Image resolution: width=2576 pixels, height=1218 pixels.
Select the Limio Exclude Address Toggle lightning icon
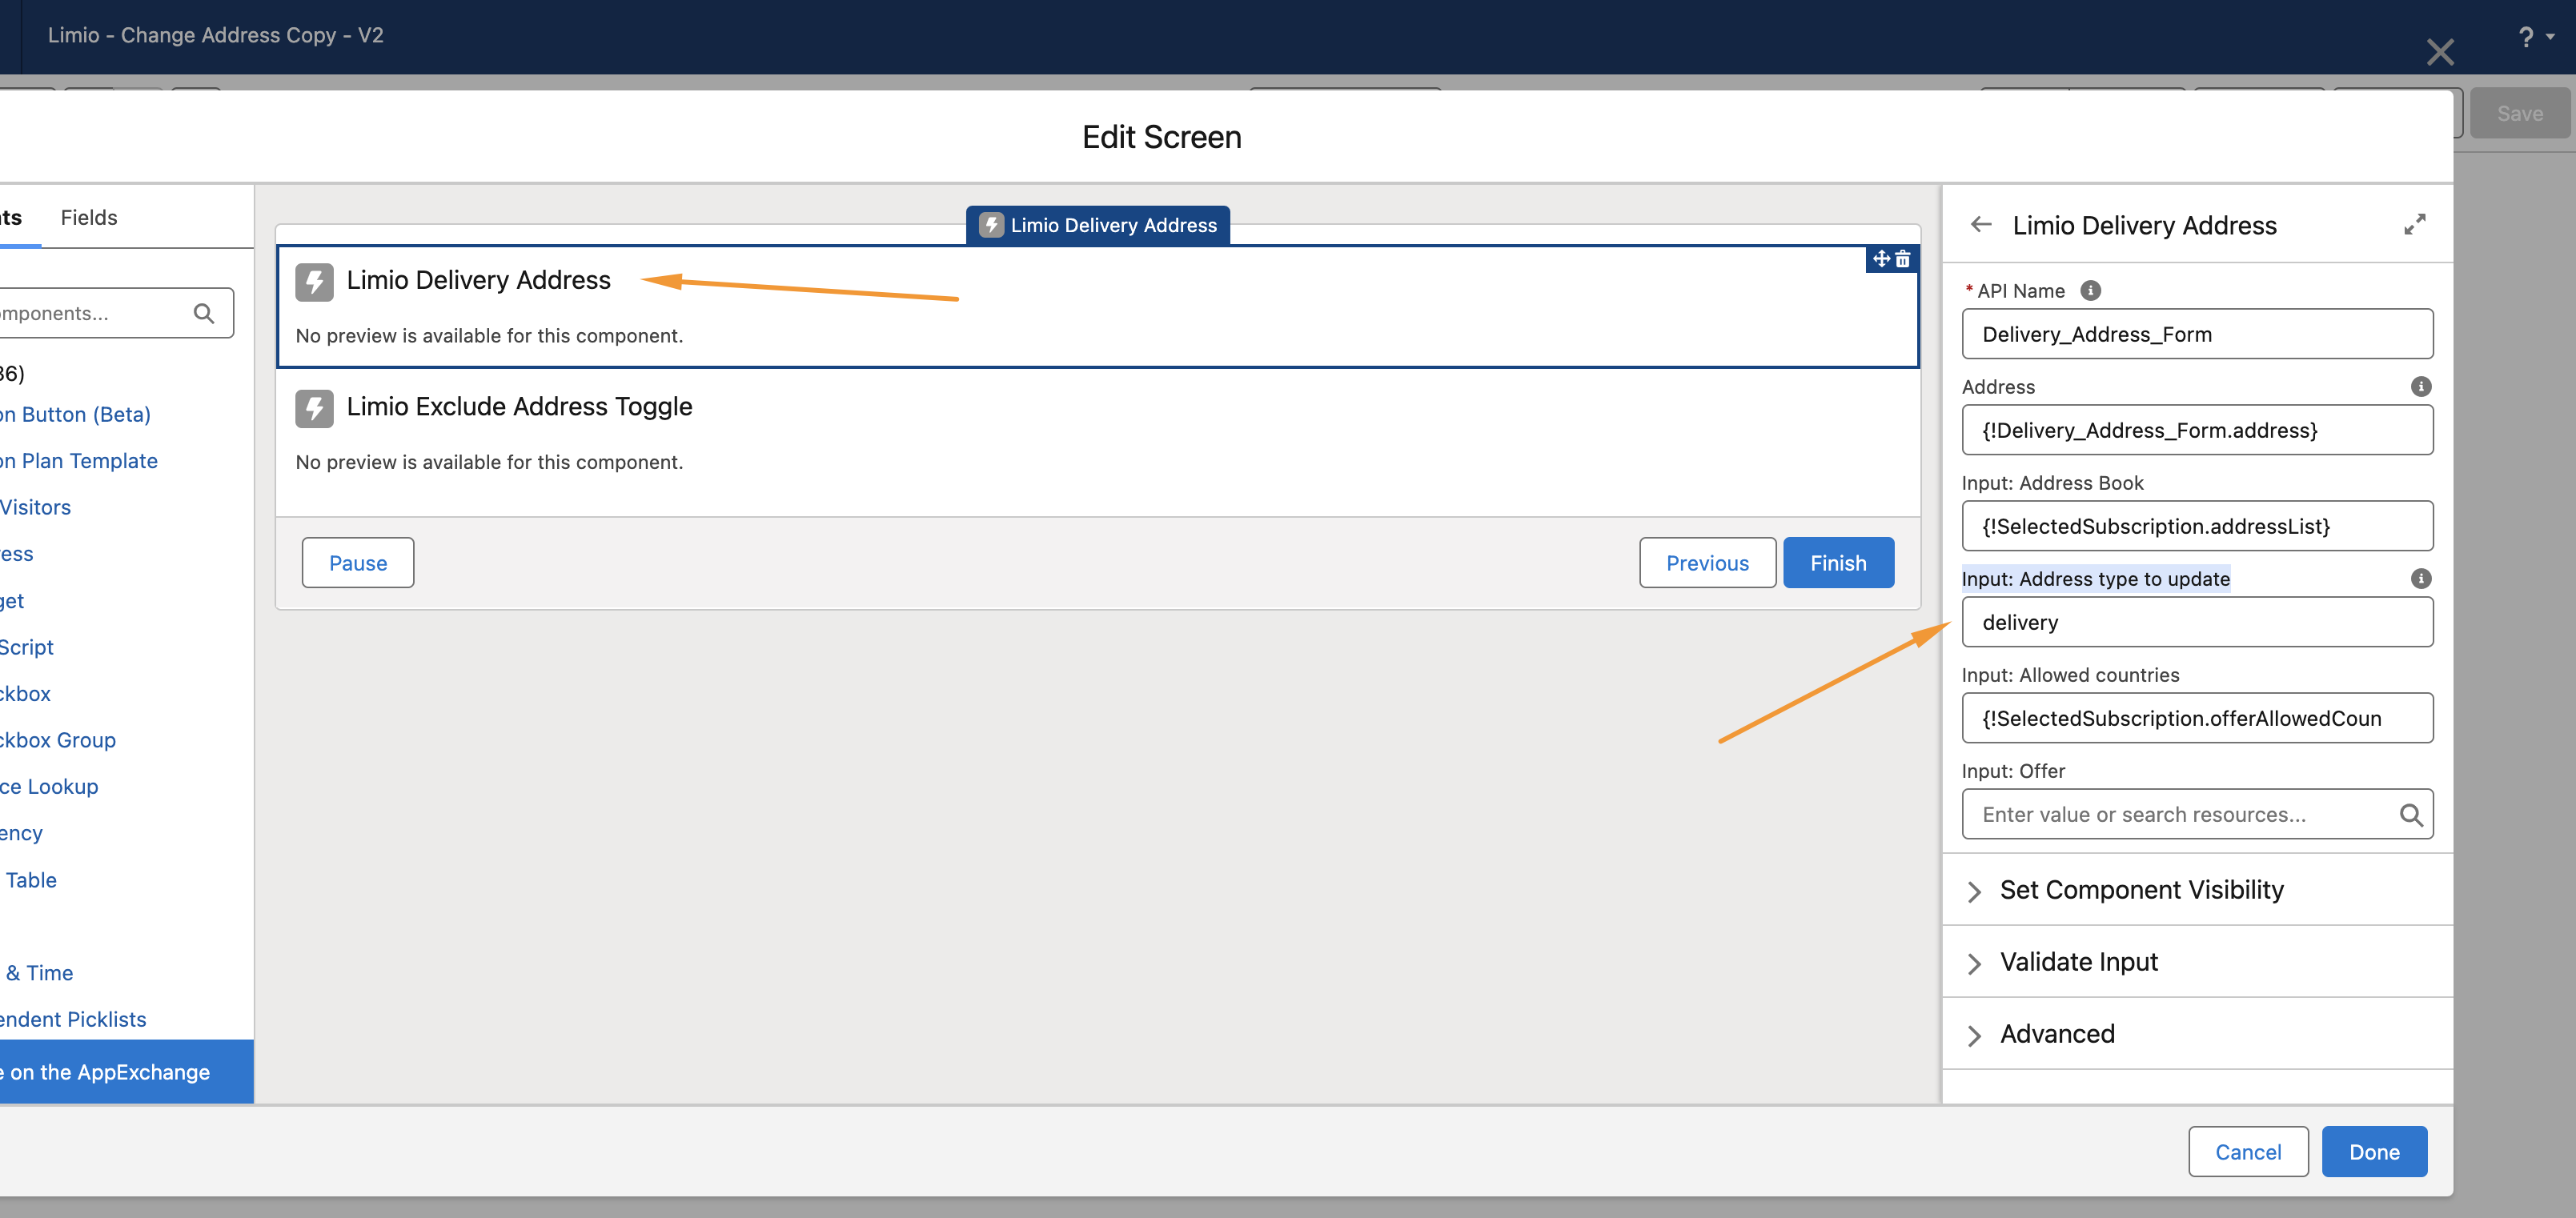[x=314, y=408]
